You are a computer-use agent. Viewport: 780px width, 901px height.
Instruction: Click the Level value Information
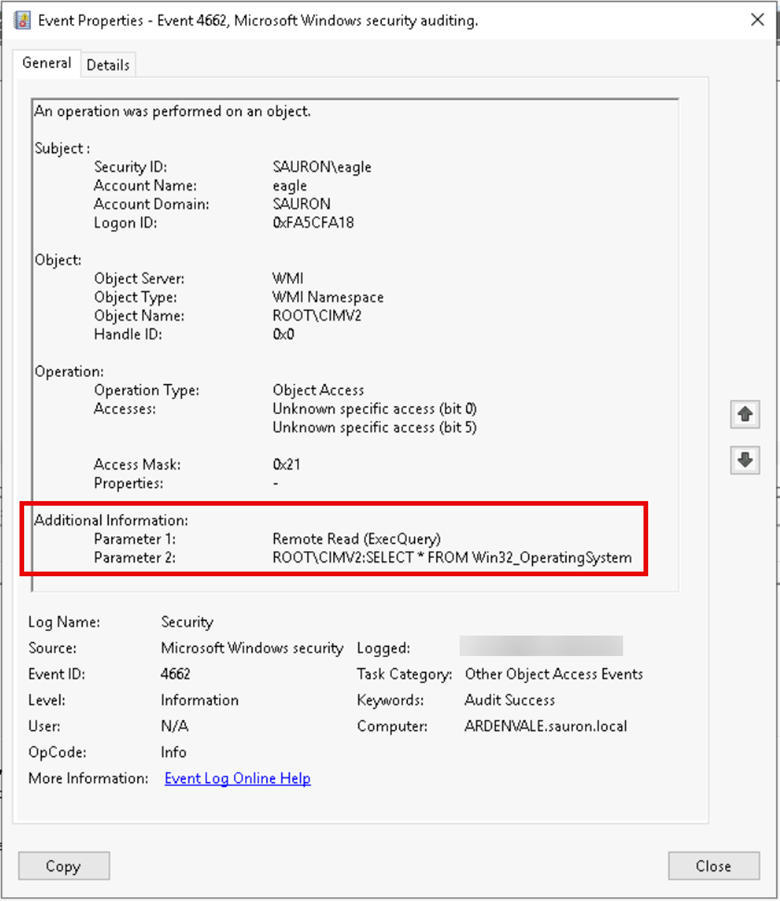(200, 700)
